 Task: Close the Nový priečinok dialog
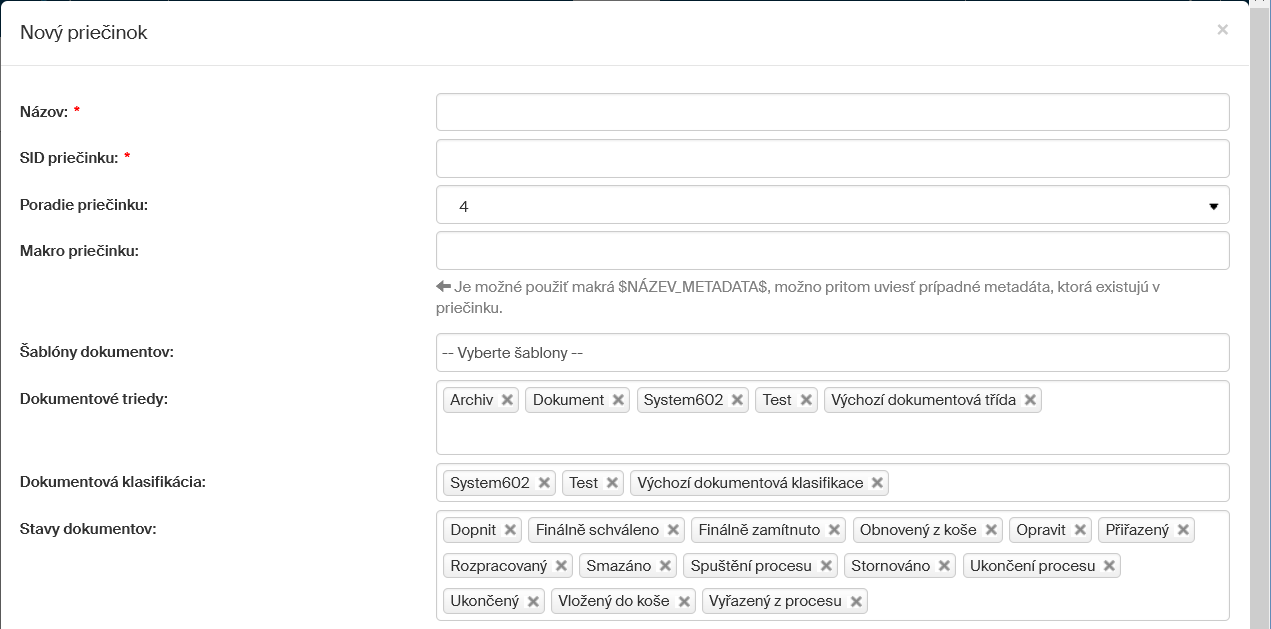tap(1222, 30)
